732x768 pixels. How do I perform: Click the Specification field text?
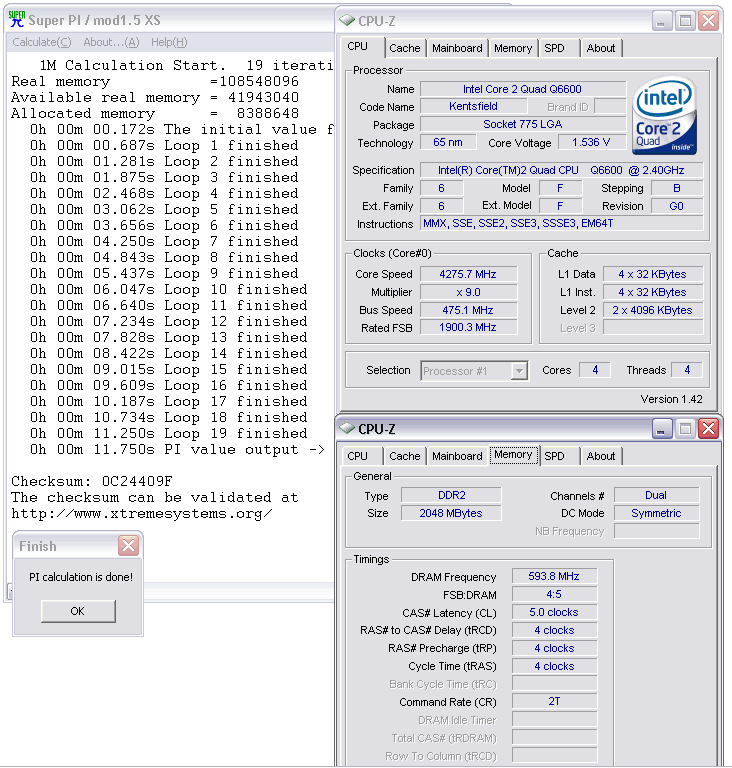(x=561, y=170)
